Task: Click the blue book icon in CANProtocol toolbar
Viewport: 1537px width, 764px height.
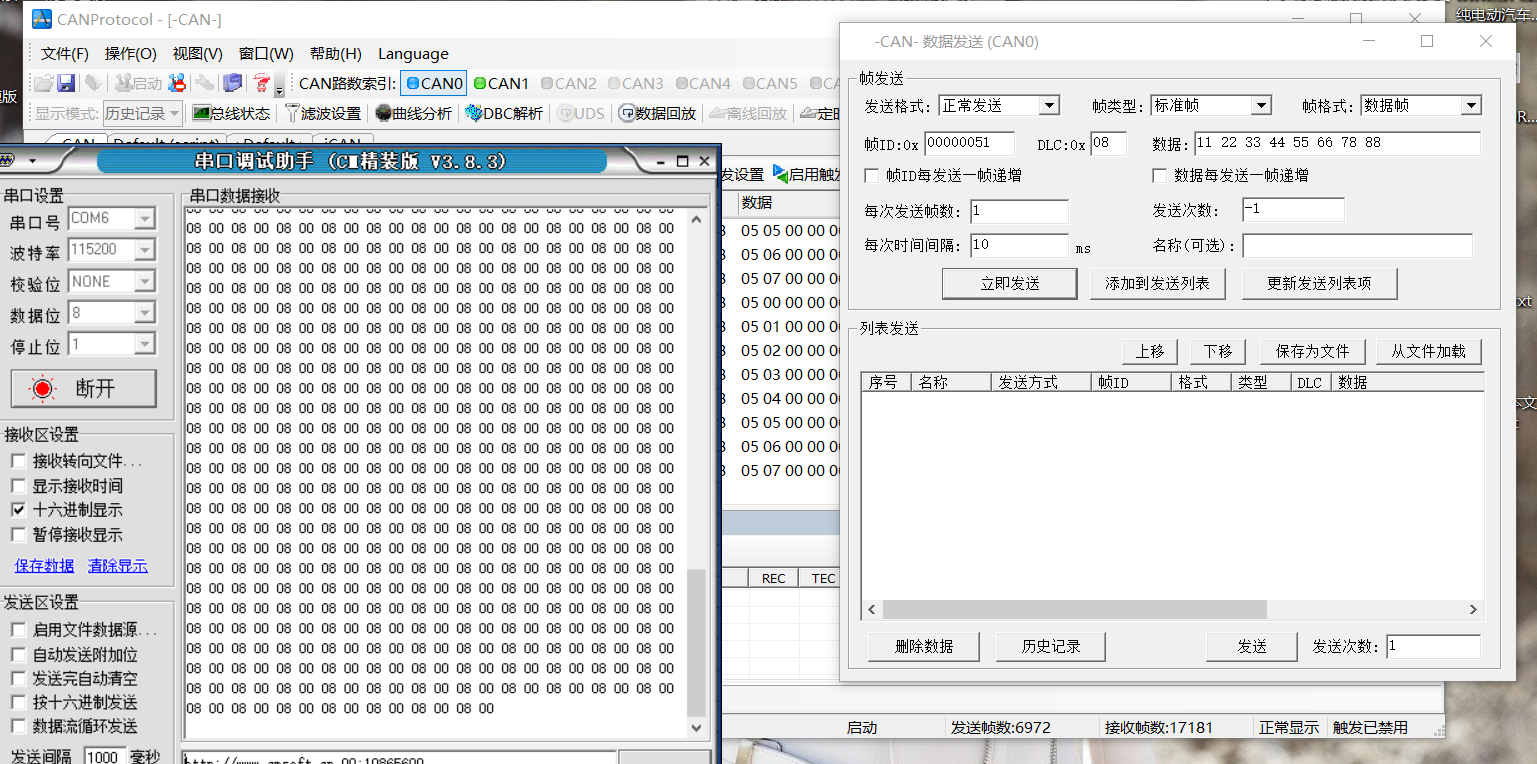Action: 232,84
